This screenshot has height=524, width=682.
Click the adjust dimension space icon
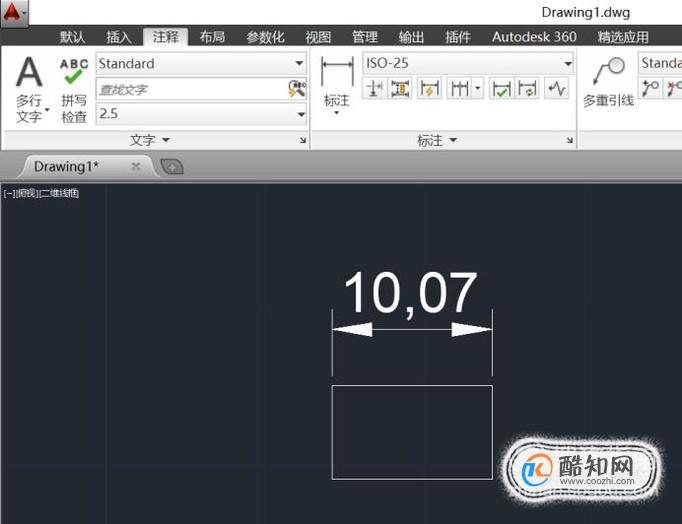point(401,89)
